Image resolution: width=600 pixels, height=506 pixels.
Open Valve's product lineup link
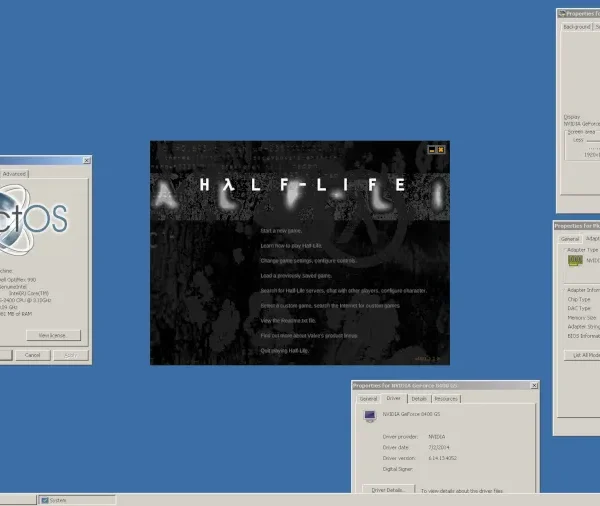click(x=309, y=336)
